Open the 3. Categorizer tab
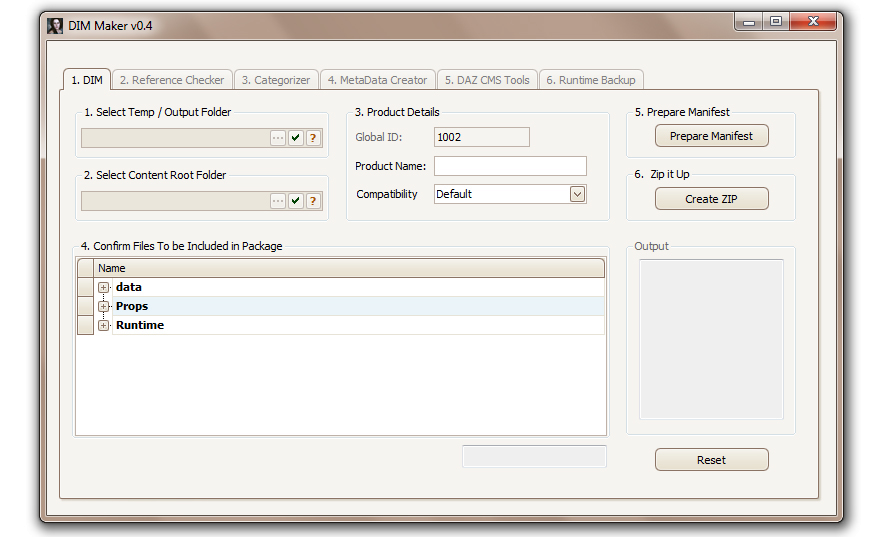Viewport: 886px width, 537px height. pos(276,80)
